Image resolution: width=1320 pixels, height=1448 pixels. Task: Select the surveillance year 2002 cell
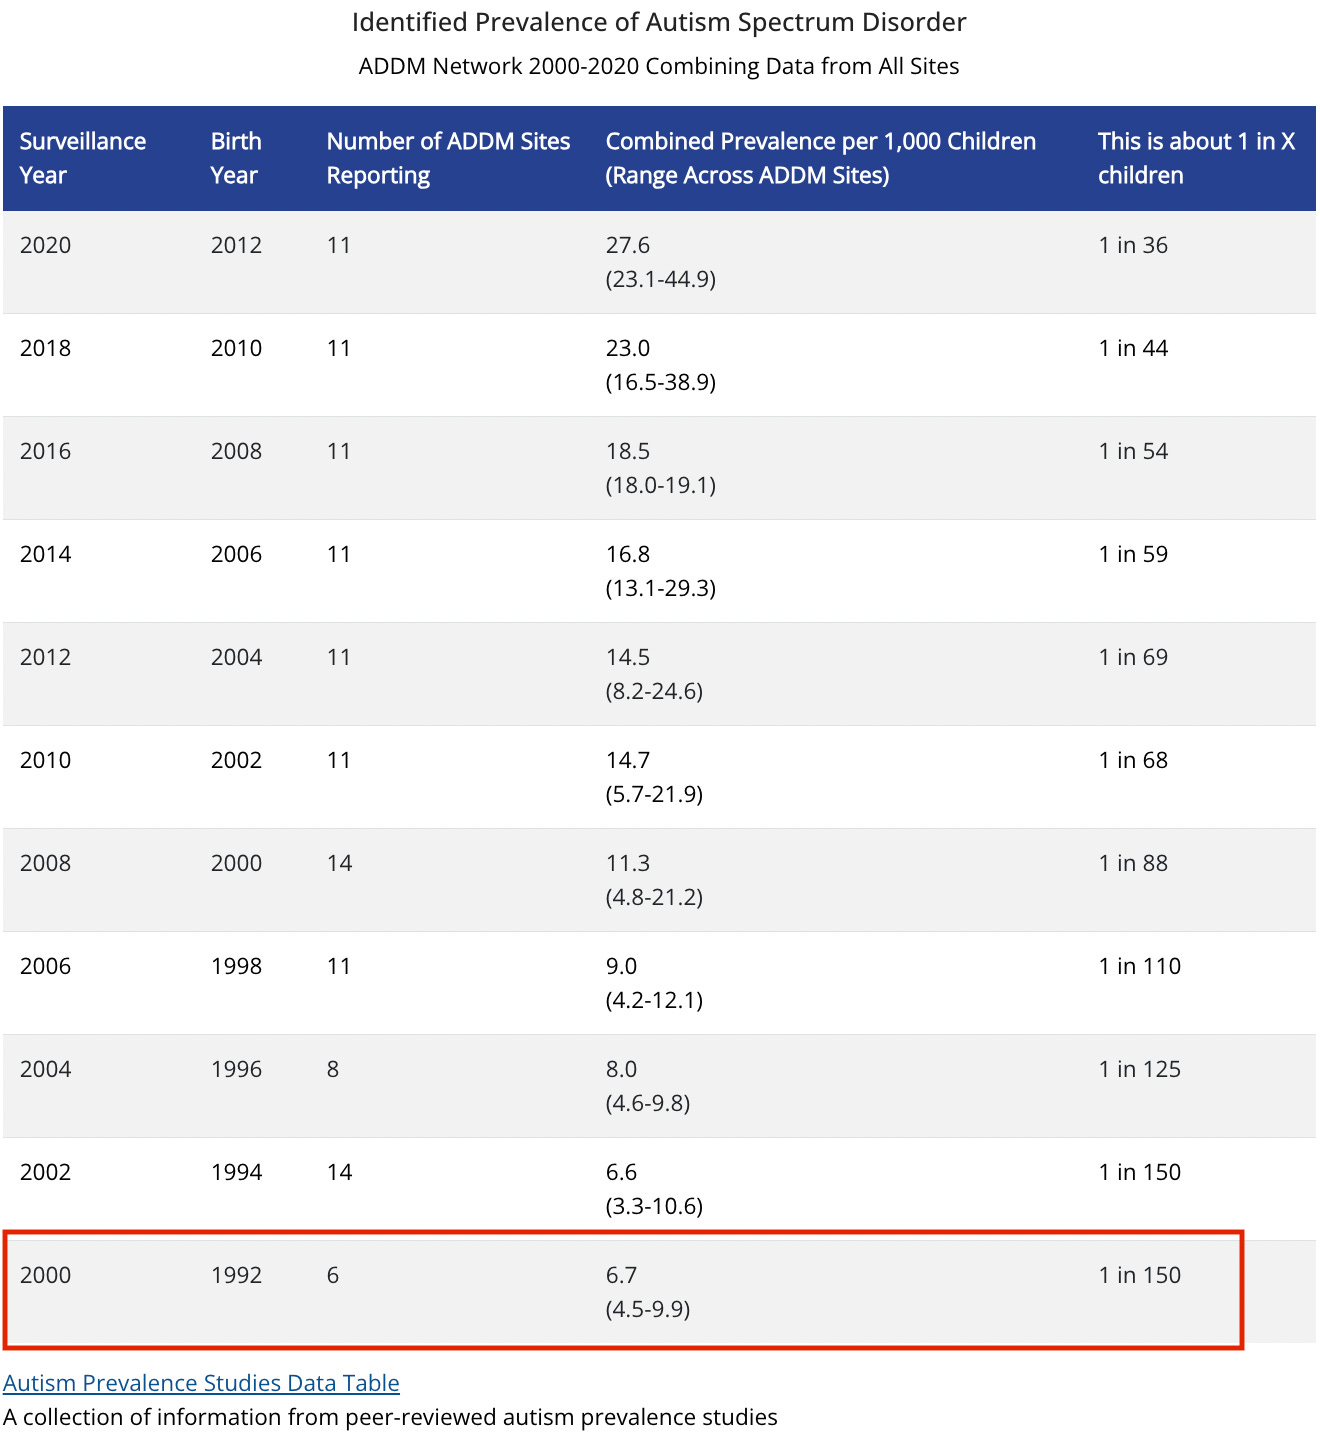46,1172
